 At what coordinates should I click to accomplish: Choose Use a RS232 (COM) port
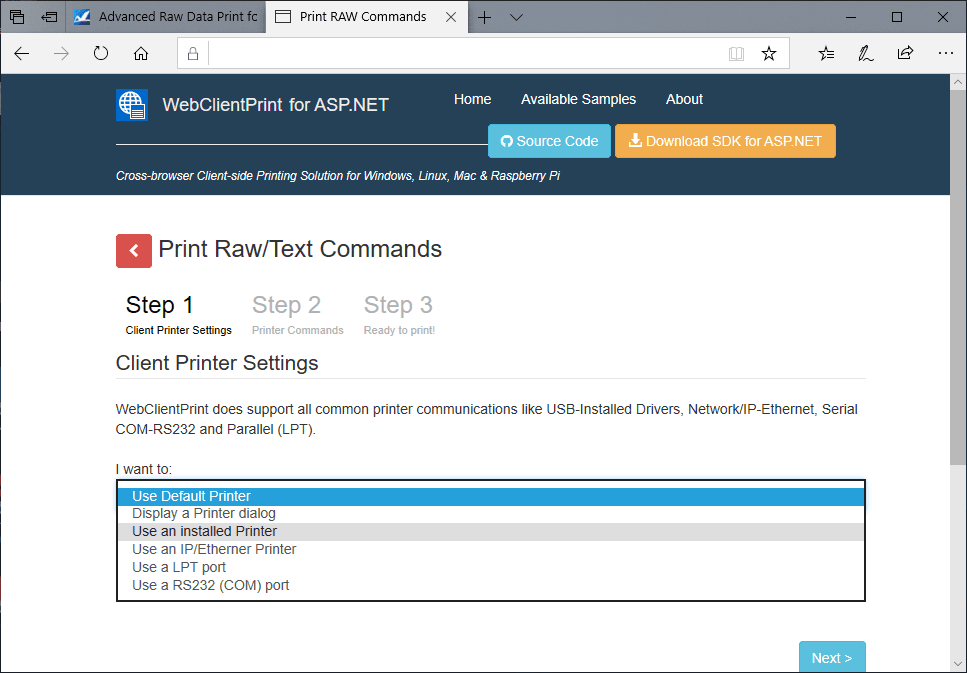click(491, 585)
